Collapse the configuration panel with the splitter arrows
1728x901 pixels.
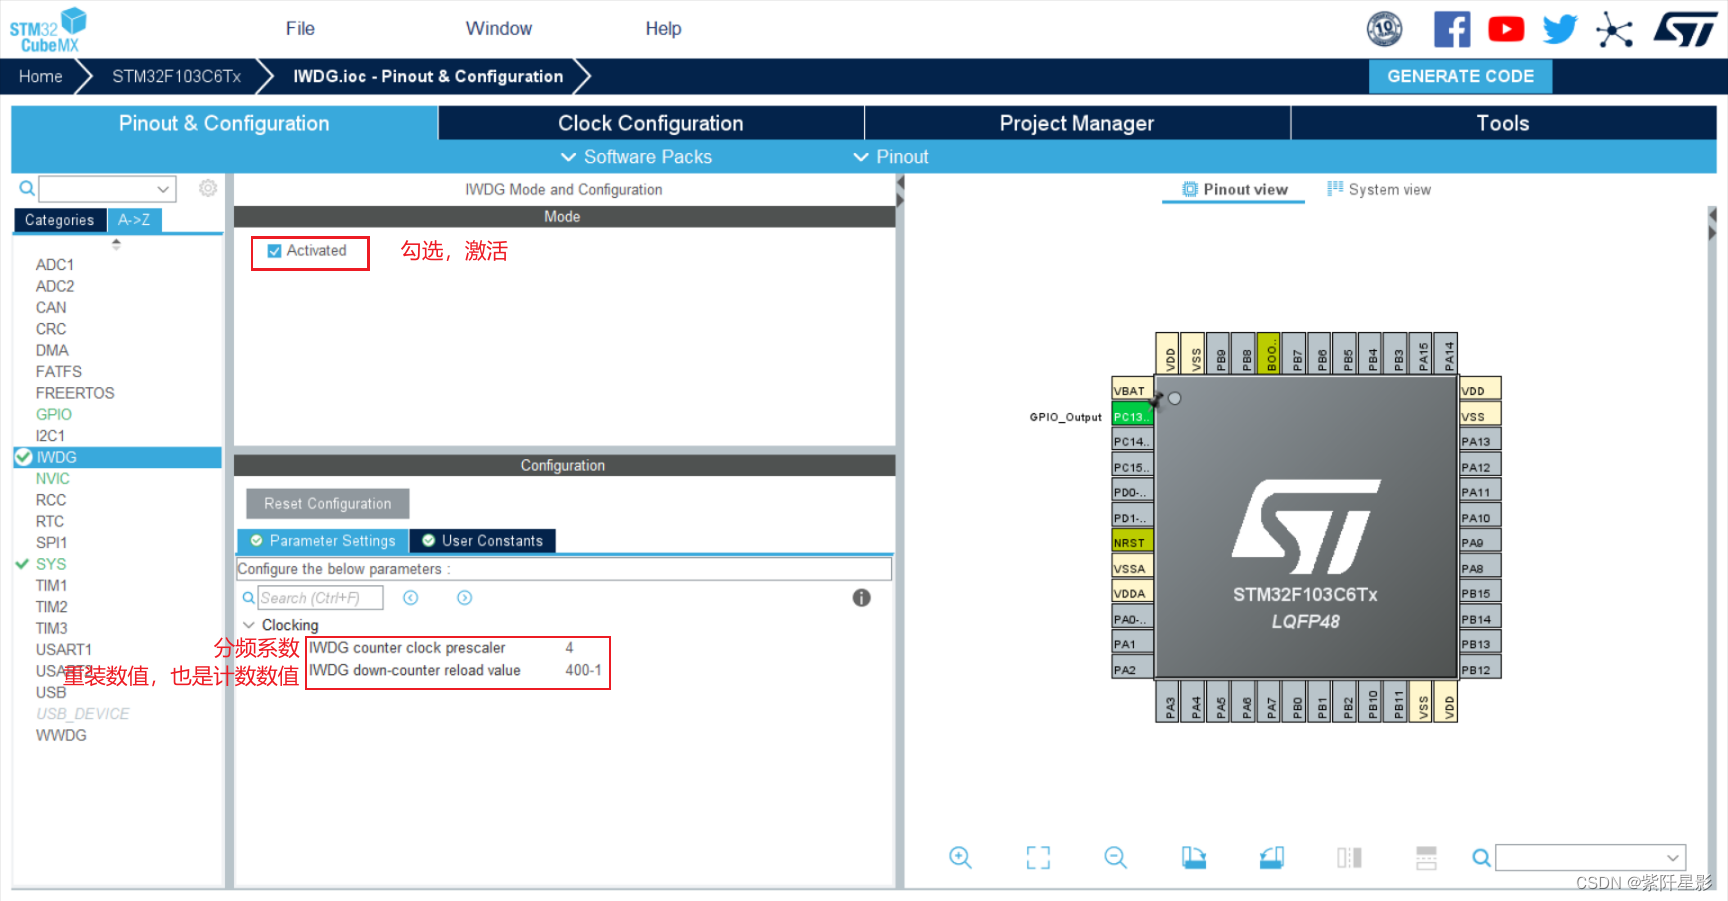pyautogui.click(x=900, y=192)
